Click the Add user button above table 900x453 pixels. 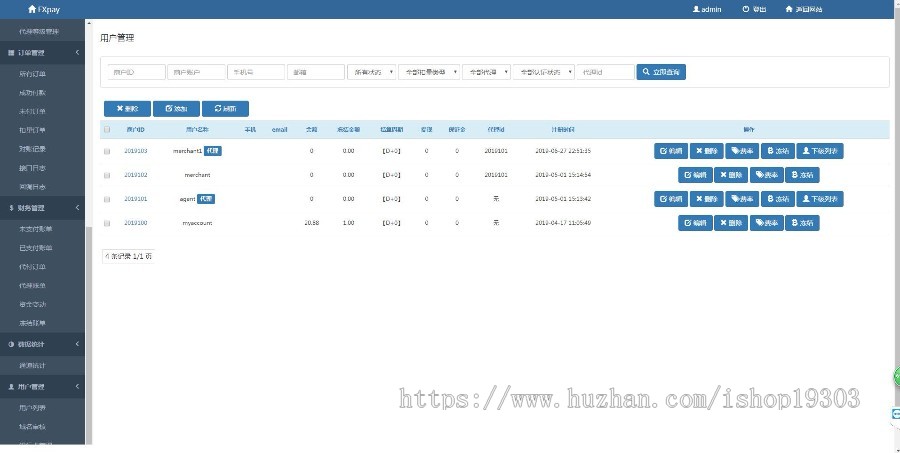coord(176,109)
